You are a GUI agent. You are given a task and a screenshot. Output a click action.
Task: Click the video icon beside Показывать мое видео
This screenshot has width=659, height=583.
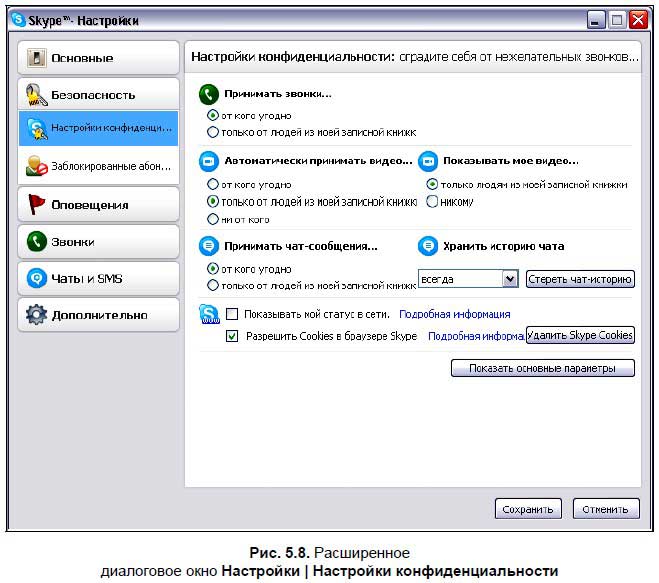tap(427, 160)
